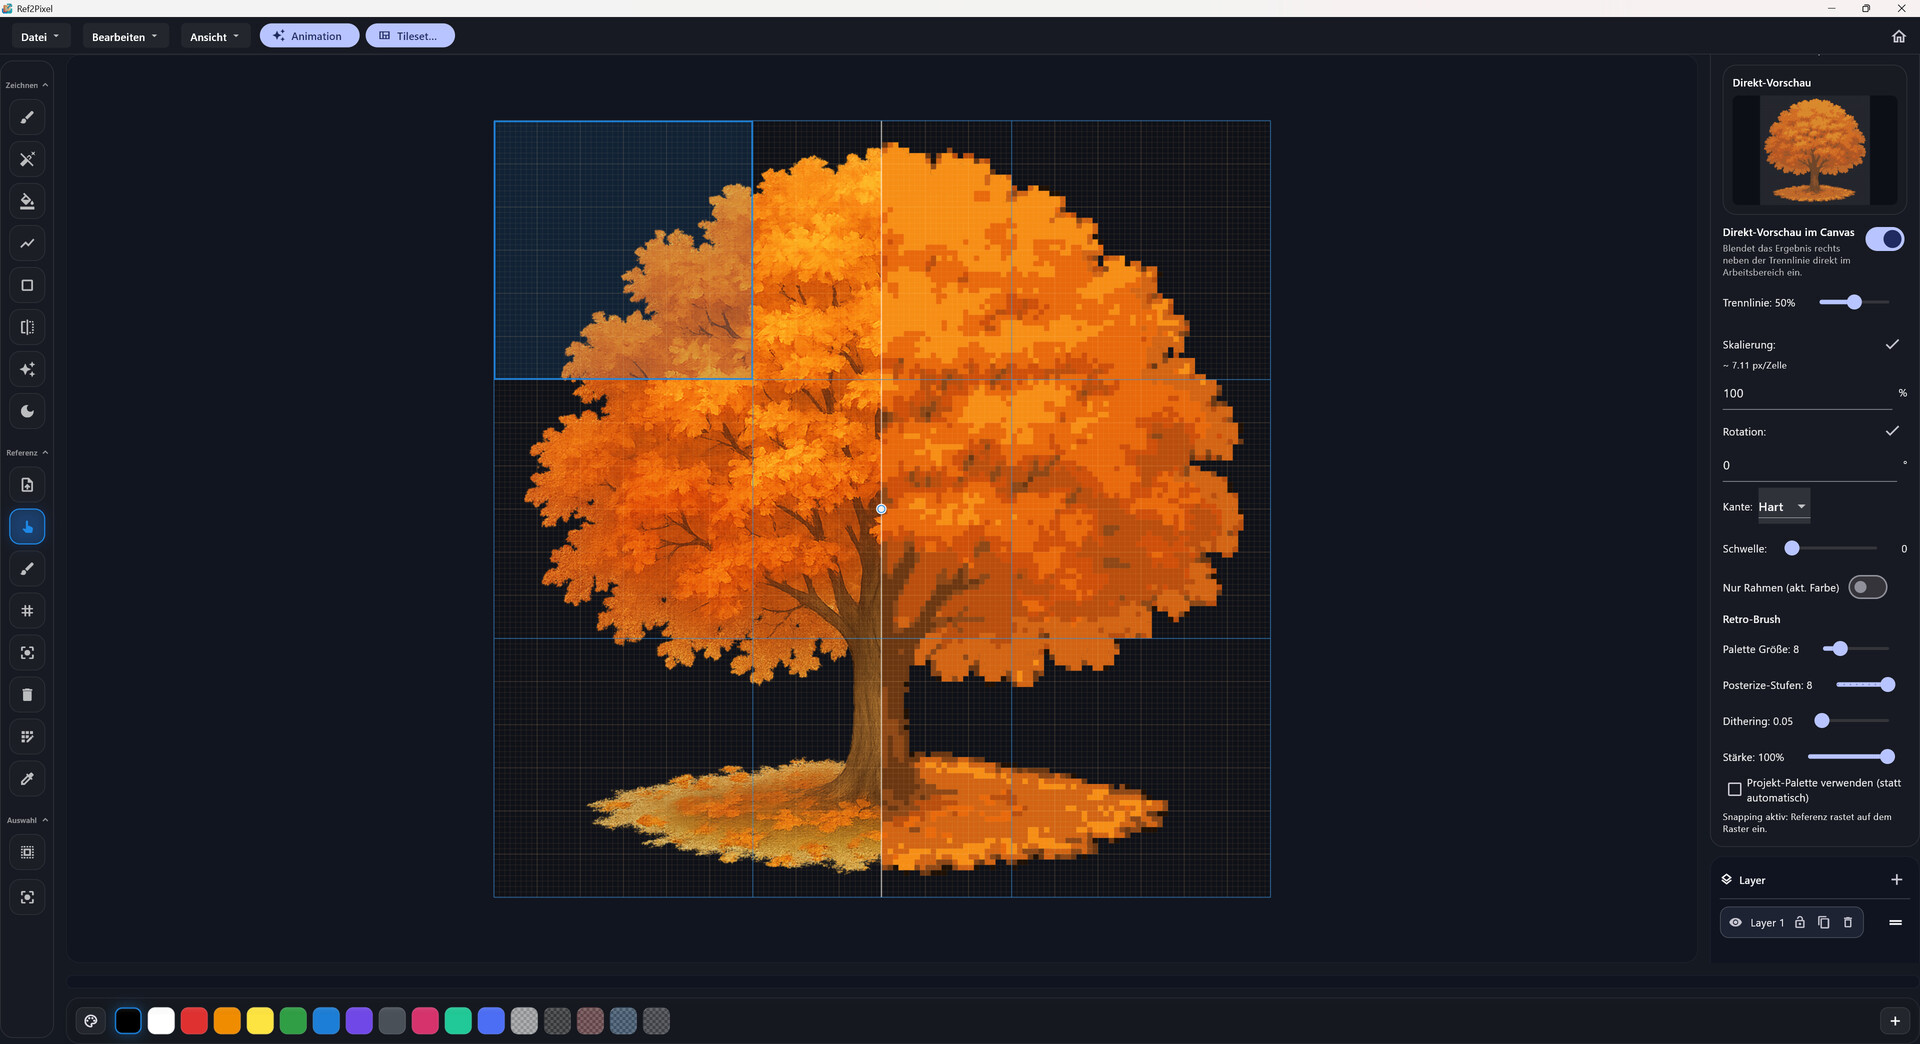Open the Datei menu
The width and height of the screenshot is (1920, 1044).
click(39, 36)
